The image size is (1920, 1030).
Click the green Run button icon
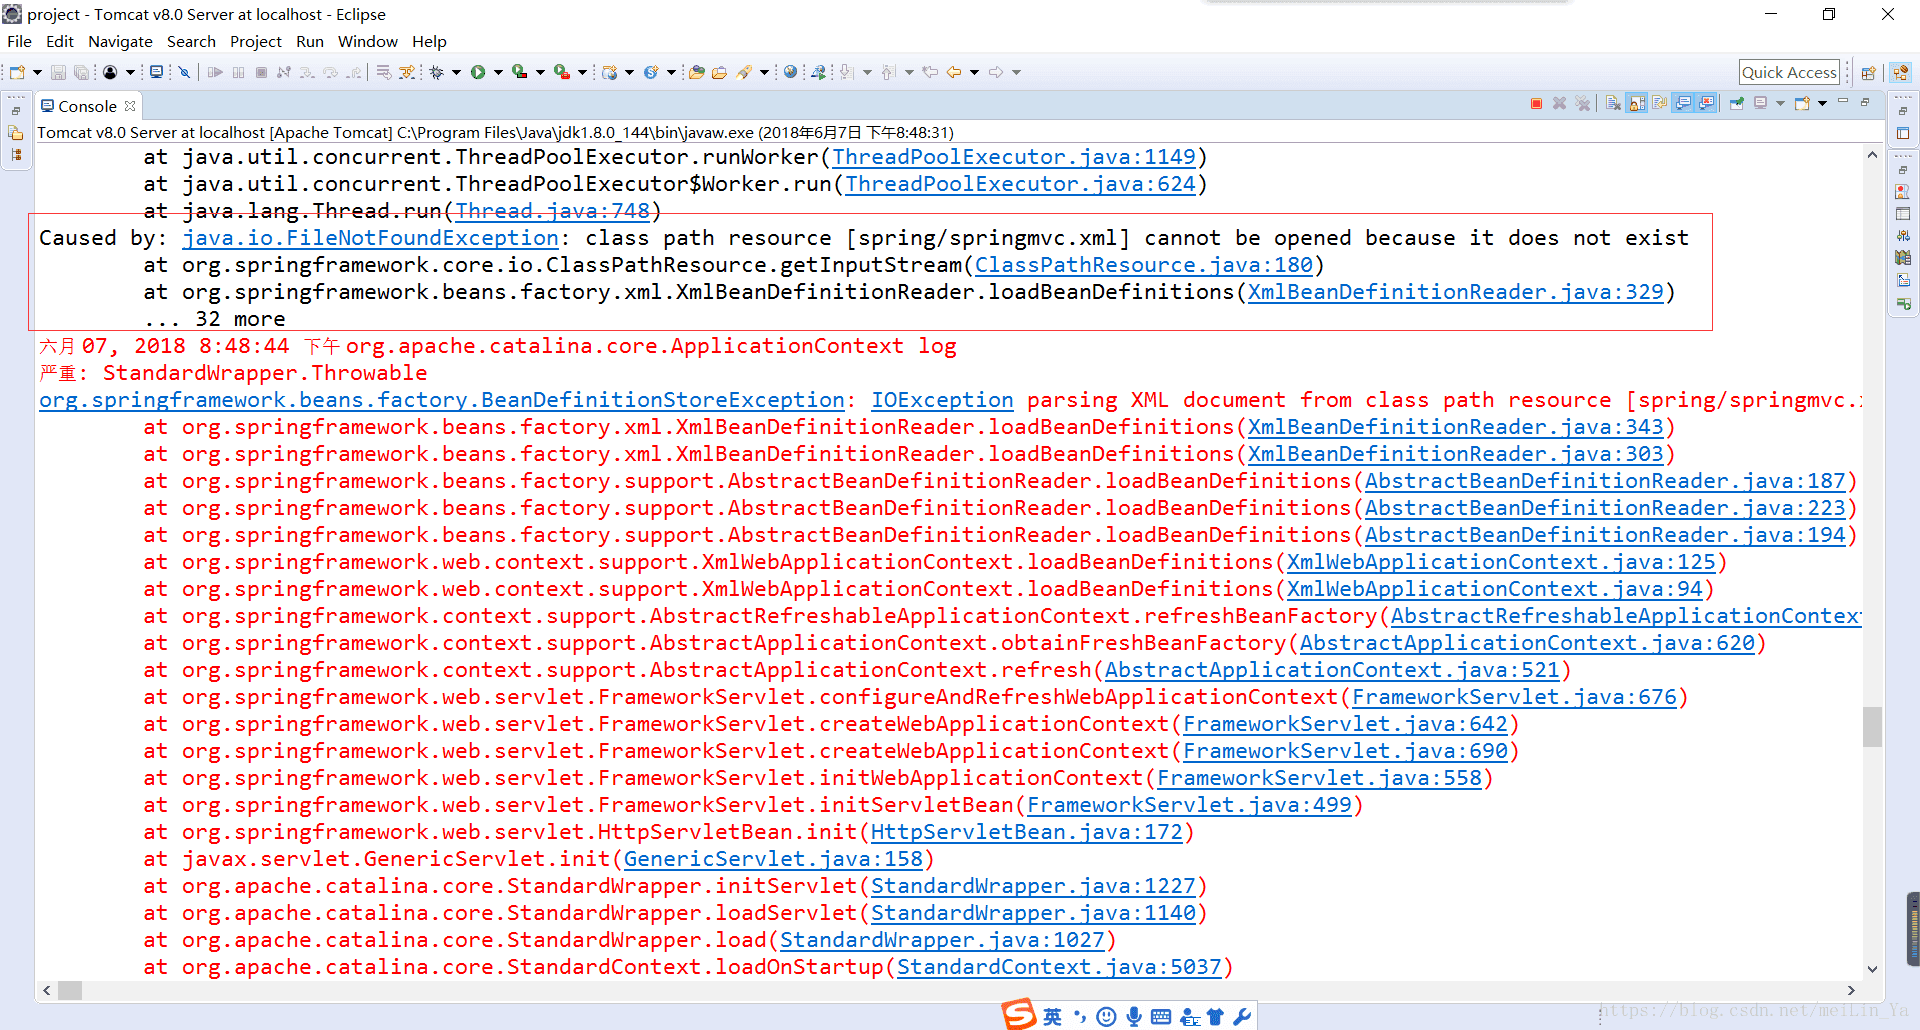pos(478,72)
